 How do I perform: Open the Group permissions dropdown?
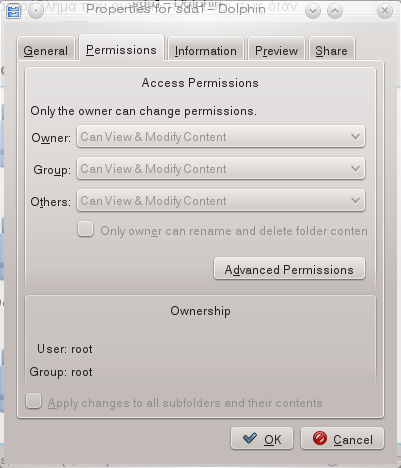tap(221, 168)
